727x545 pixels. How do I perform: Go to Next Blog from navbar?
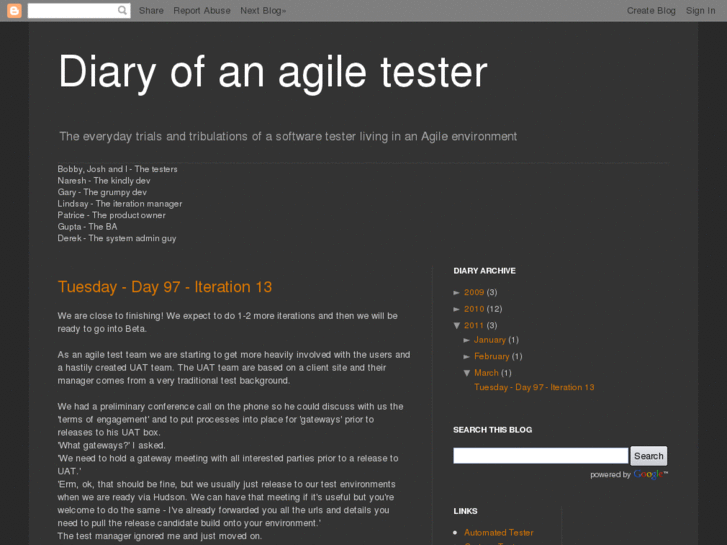point(263,11)
